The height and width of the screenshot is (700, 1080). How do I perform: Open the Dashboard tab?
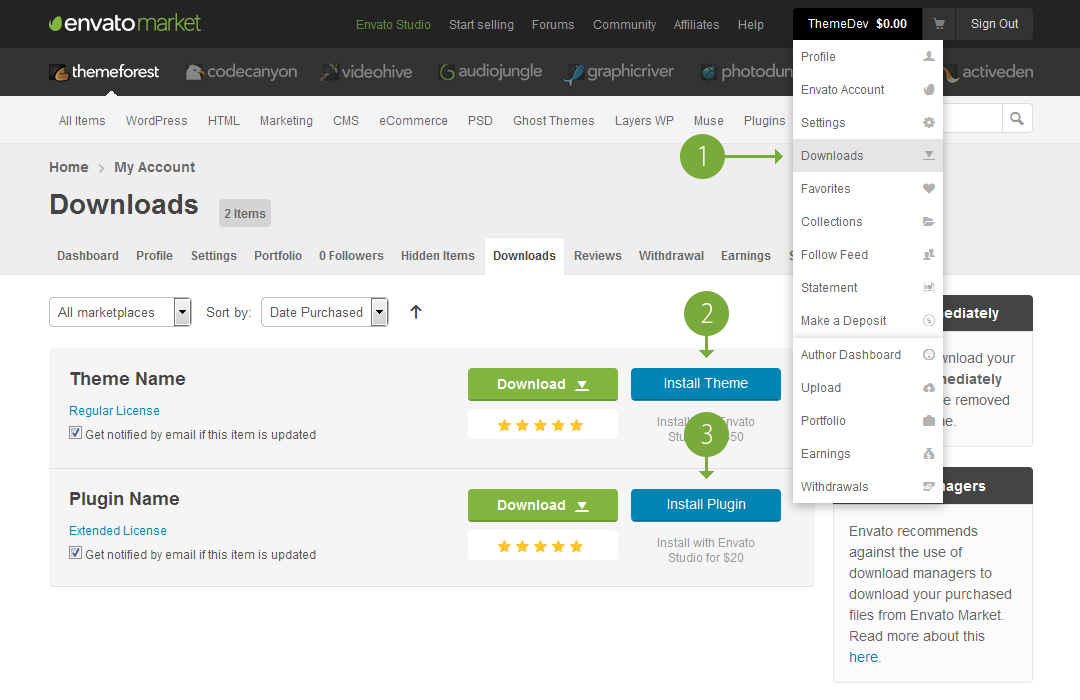point(87,256)
